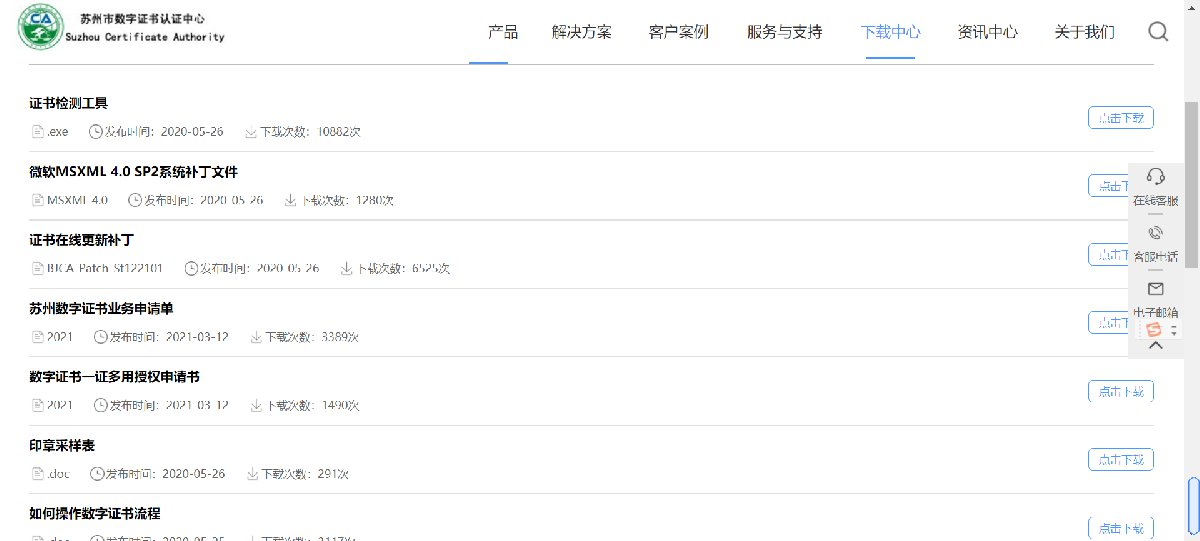1200x541 pixels.
Task: Click the email envelope icon
Action: [1155, 289]
